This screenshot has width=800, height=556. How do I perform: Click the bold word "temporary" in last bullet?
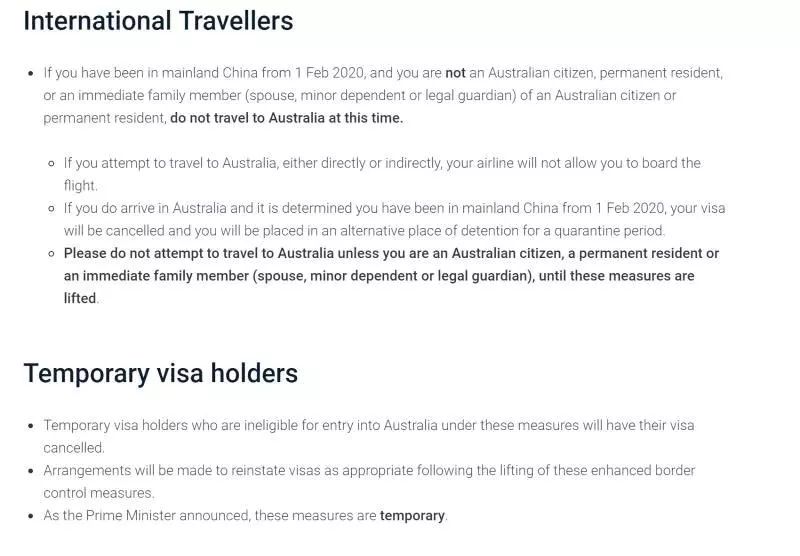[412, 516]
